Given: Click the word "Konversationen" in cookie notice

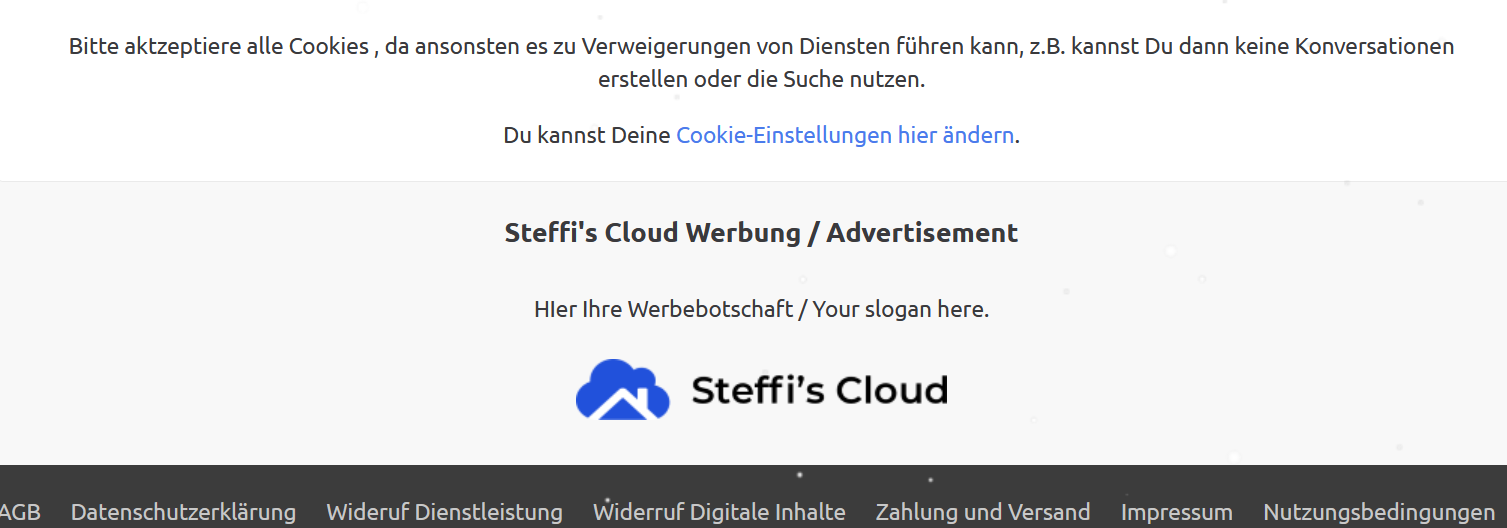Looking at the screenshot, I should click(x=1374, y=46).
